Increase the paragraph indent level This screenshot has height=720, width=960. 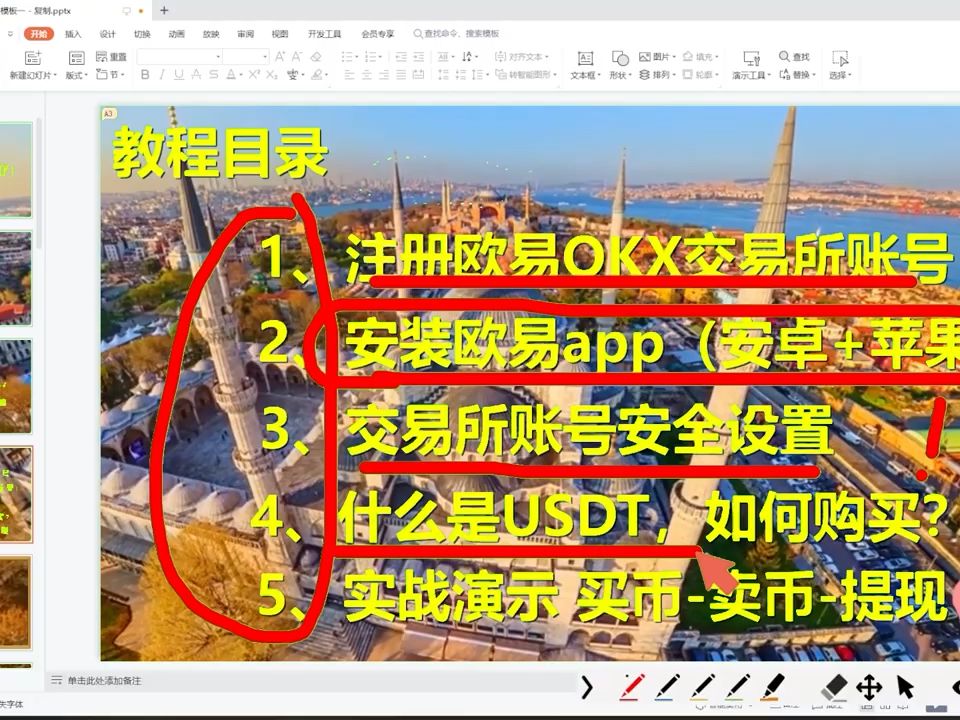419,57
